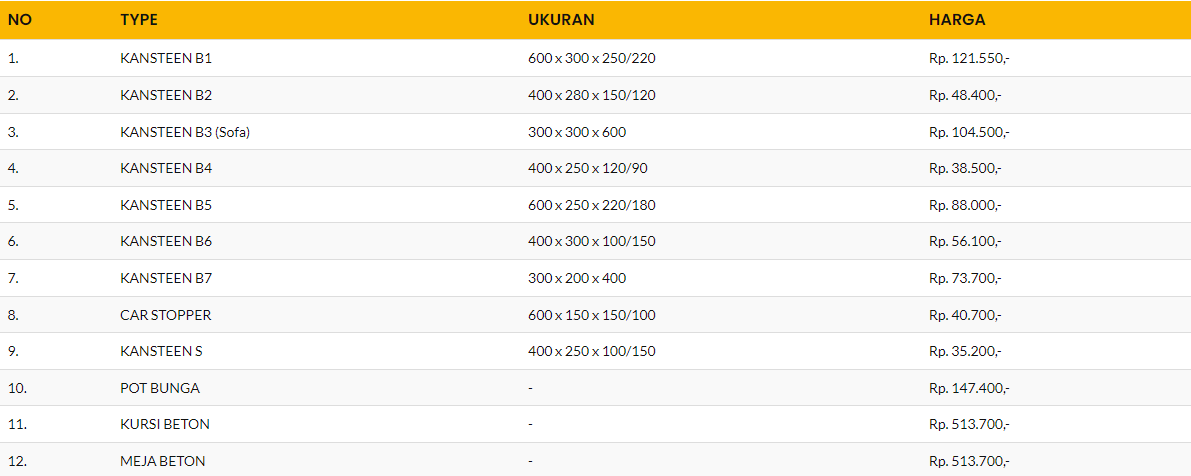Click the POT BUNGA type cell

coord(160,388)
